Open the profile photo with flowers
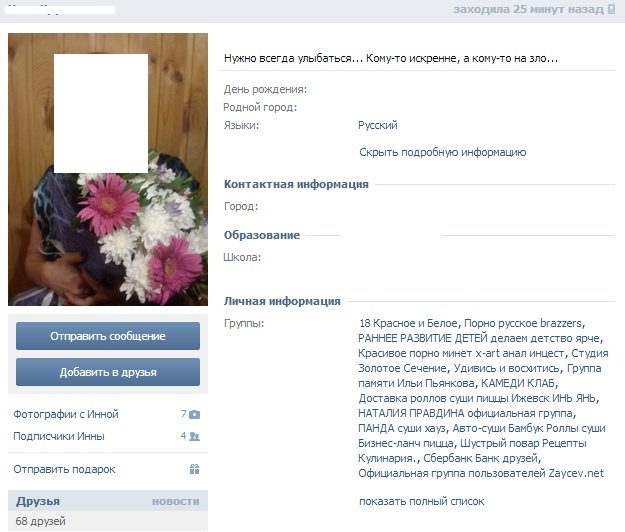 [x=108, y=169]
